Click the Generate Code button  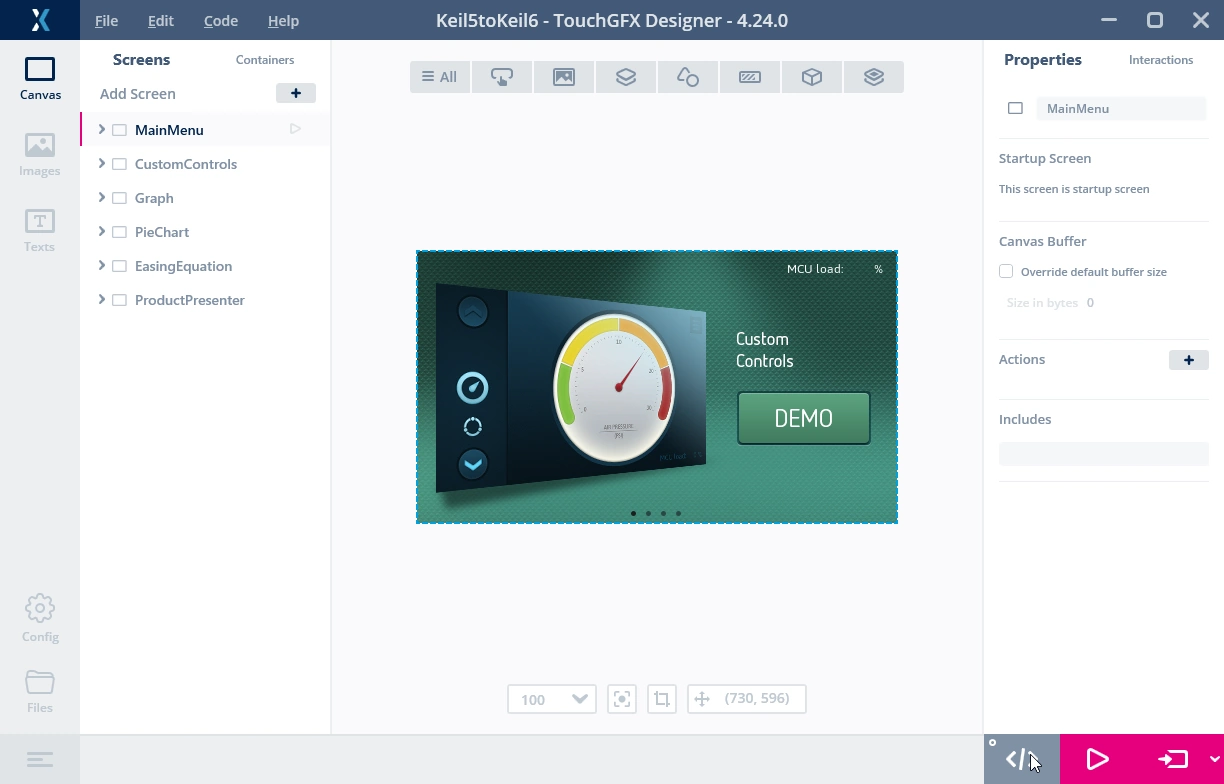[1021, 760]
